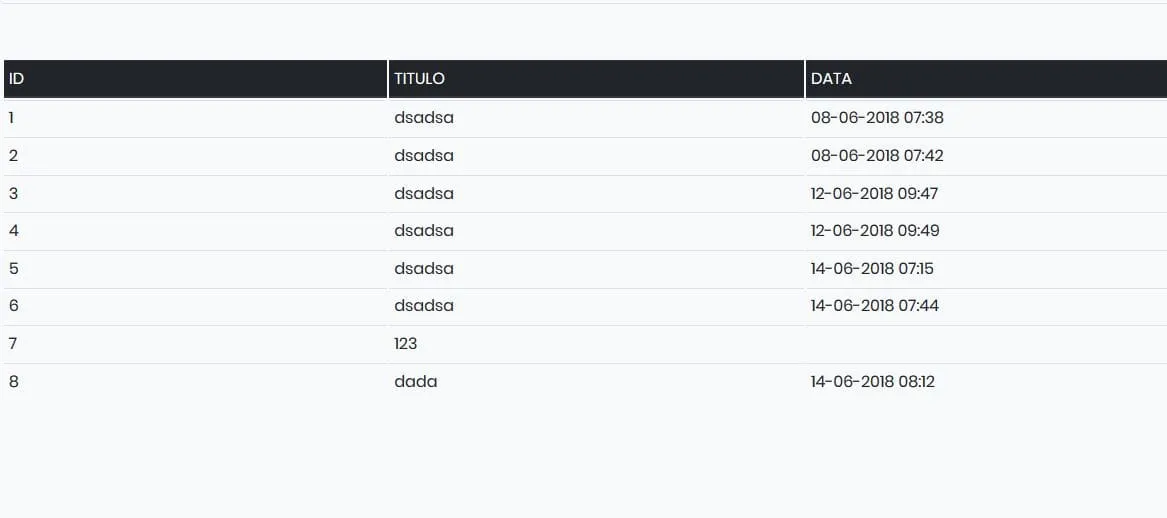The width and height of the screenshot is (1167, 518).
Task: Select the ID cell of row 5
Action: [x=13, y=268]
